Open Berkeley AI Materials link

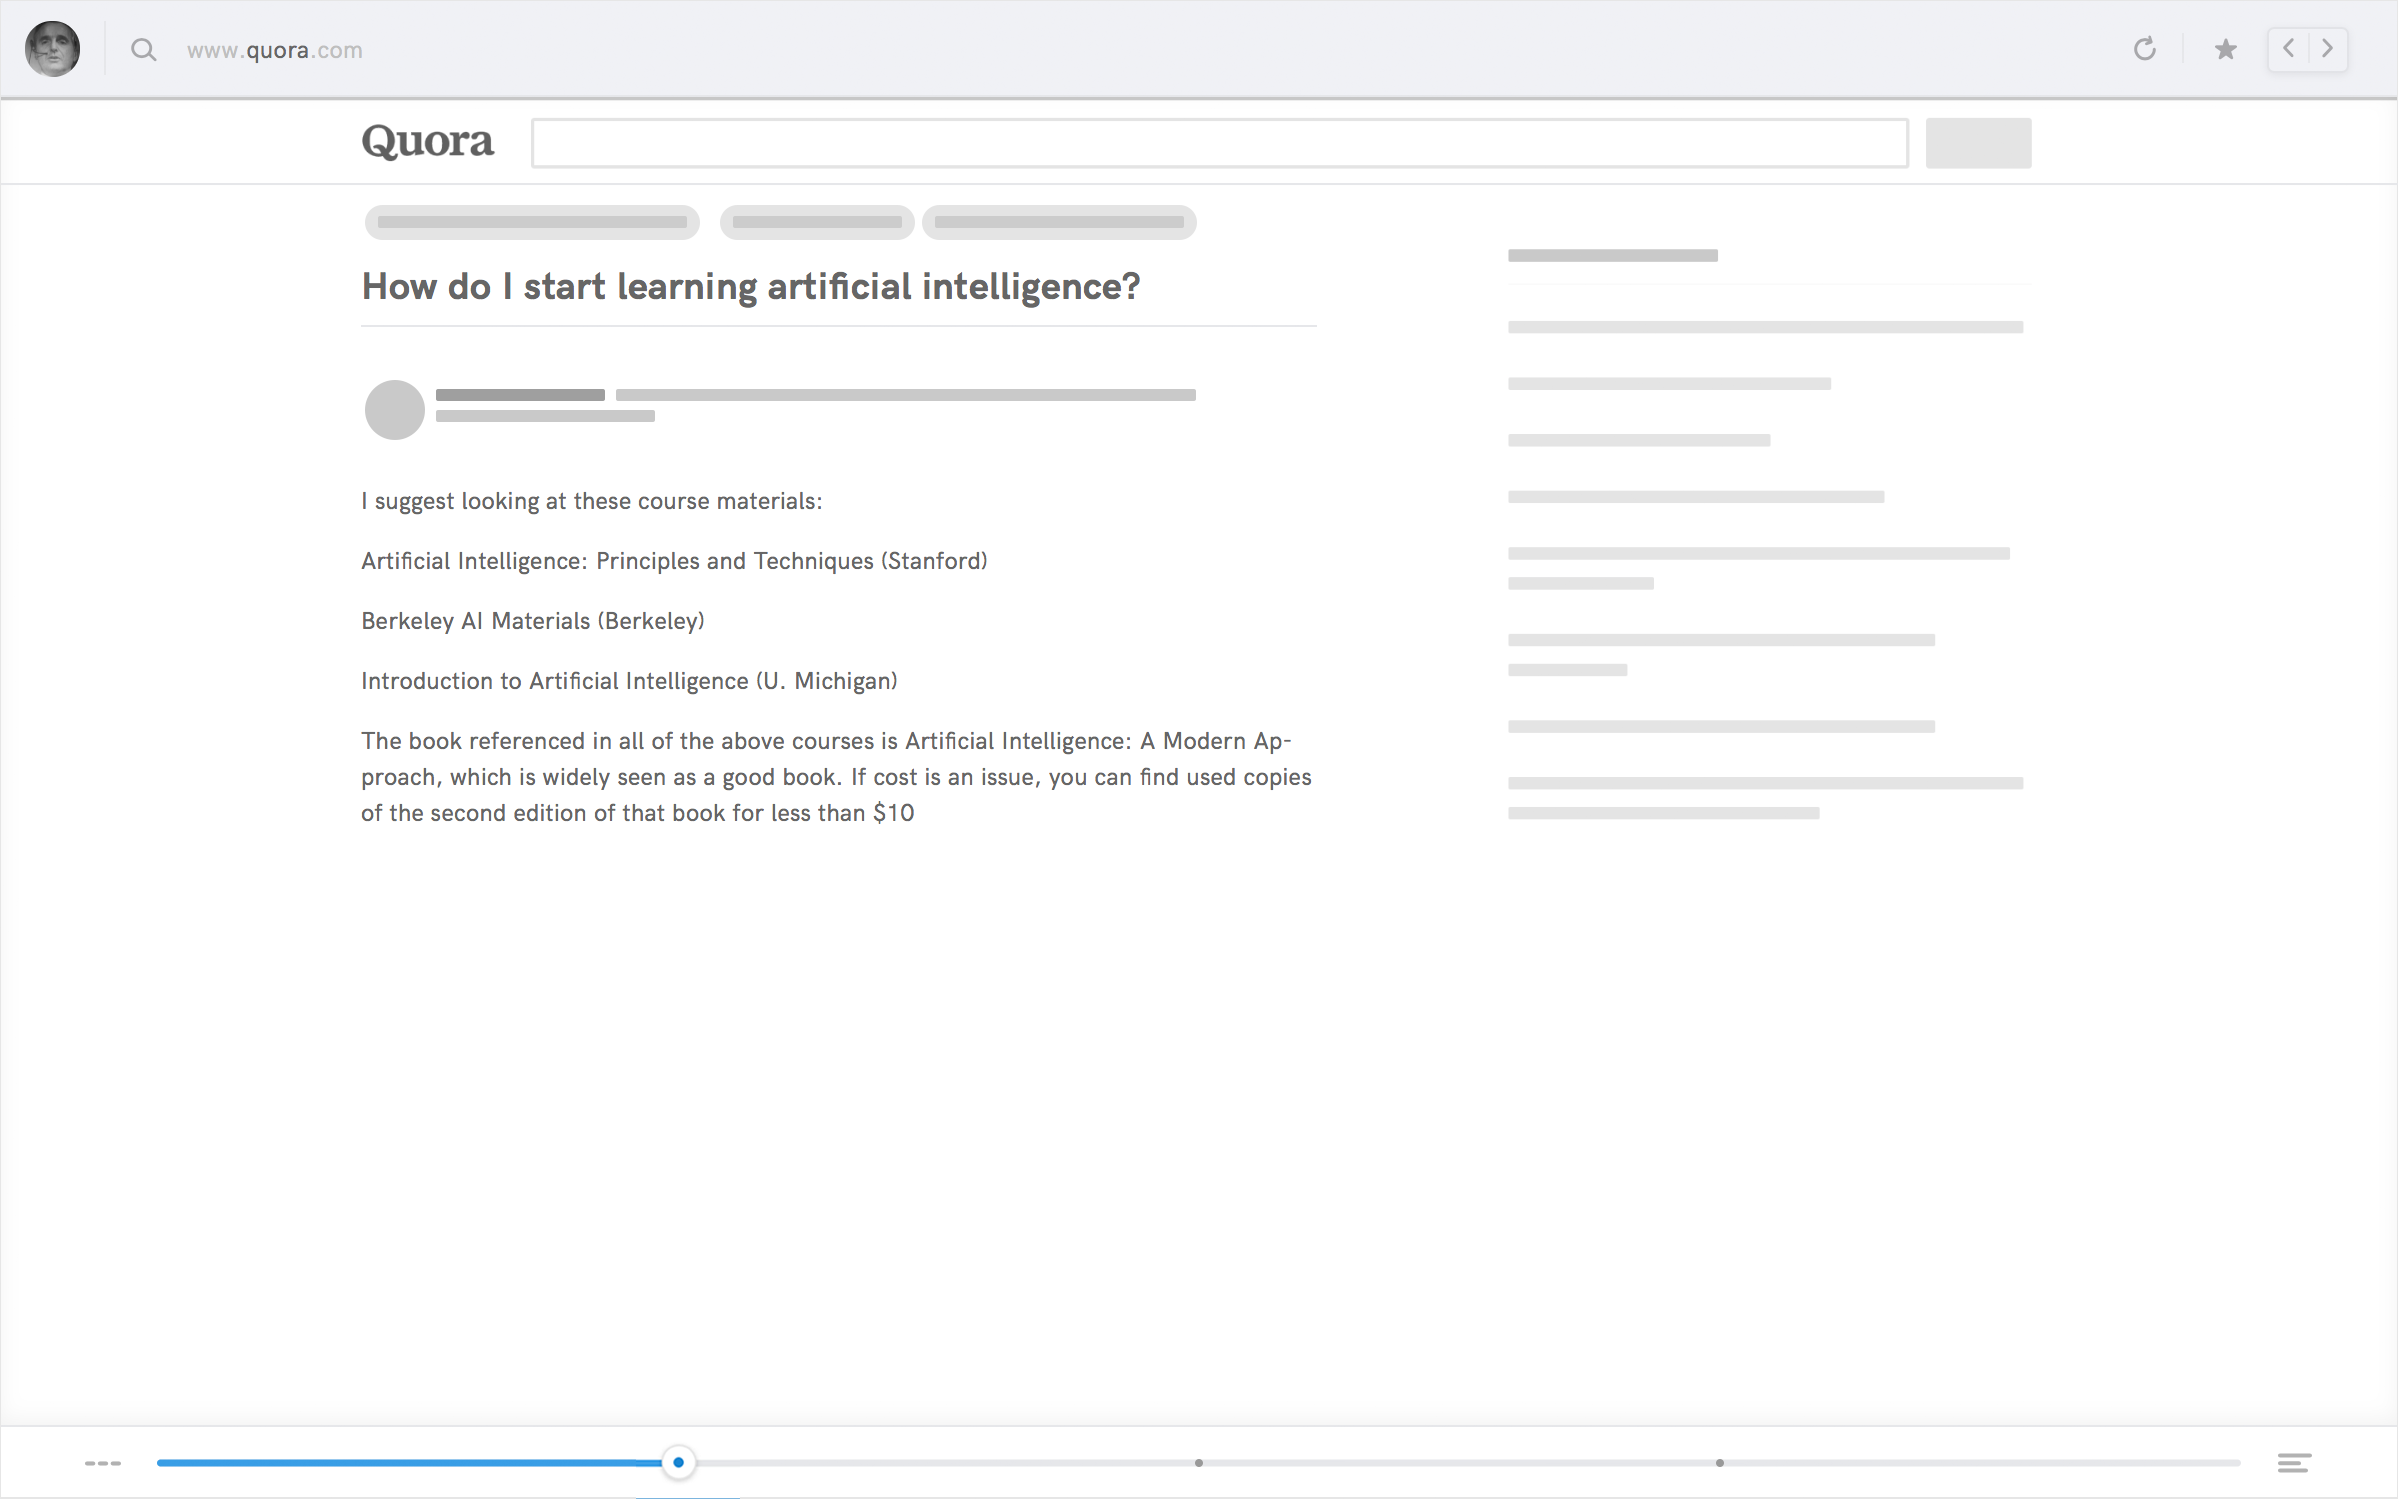point(533,621)
